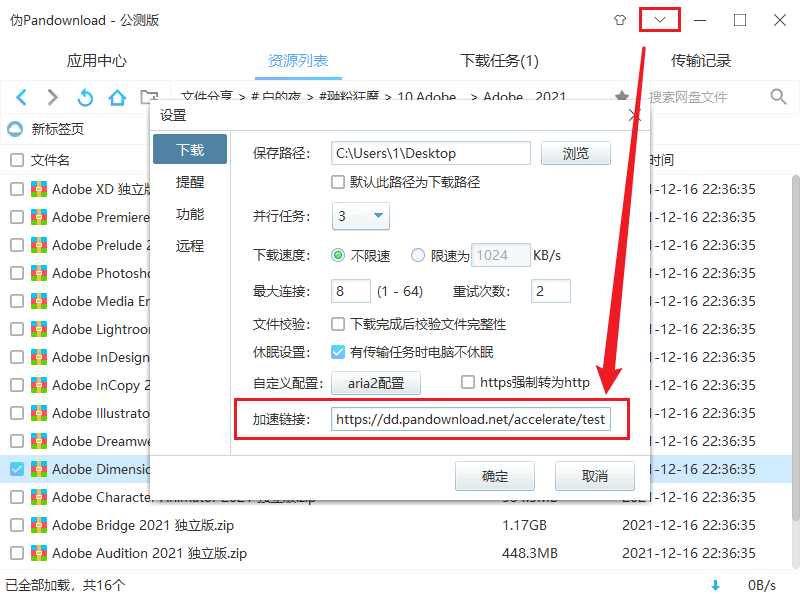Switch to 下载任务(1) tab

(x=499, y=61)
